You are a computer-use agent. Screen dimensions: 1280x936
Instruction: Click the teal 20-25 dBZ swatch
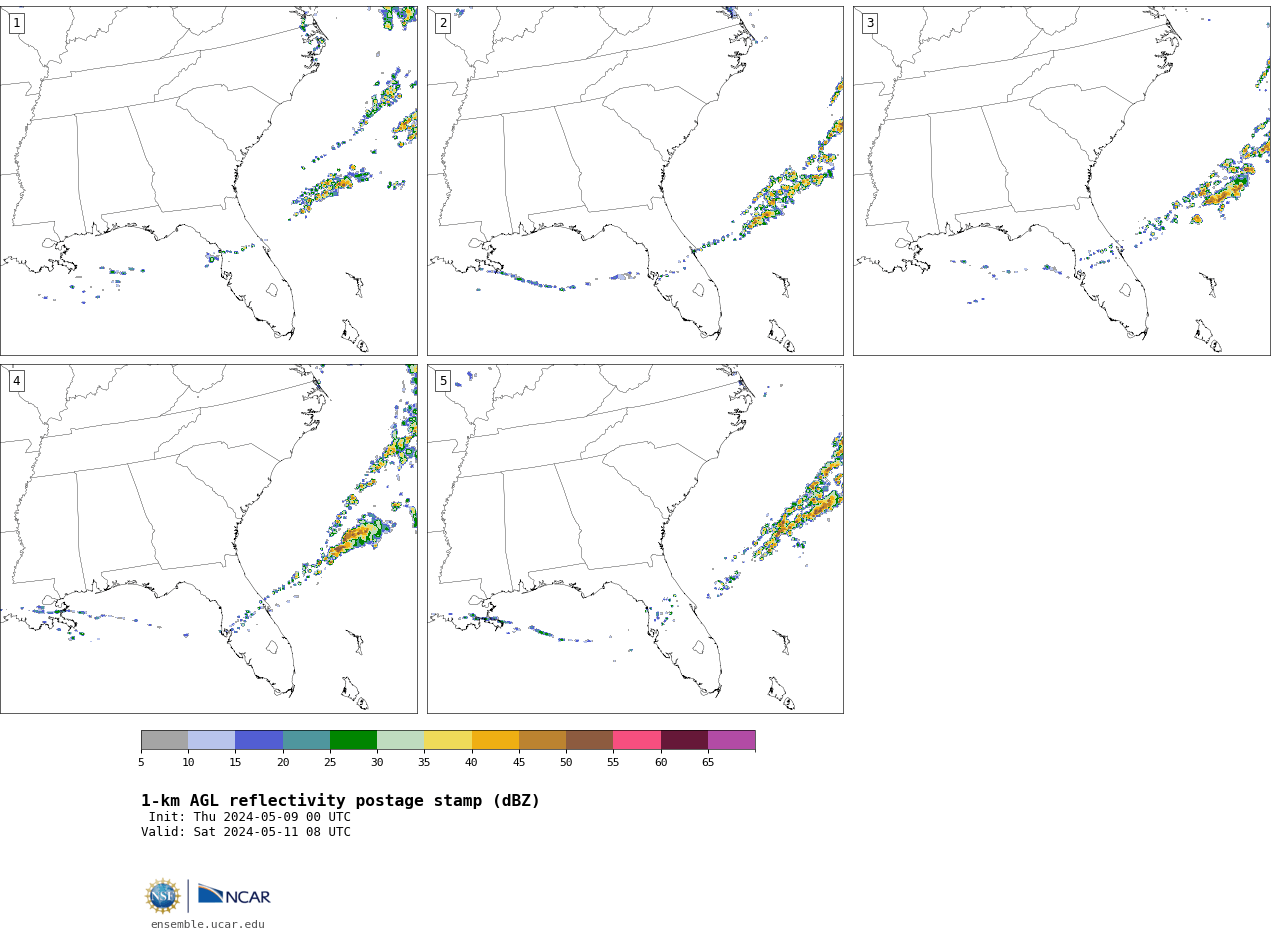point(306,740)
